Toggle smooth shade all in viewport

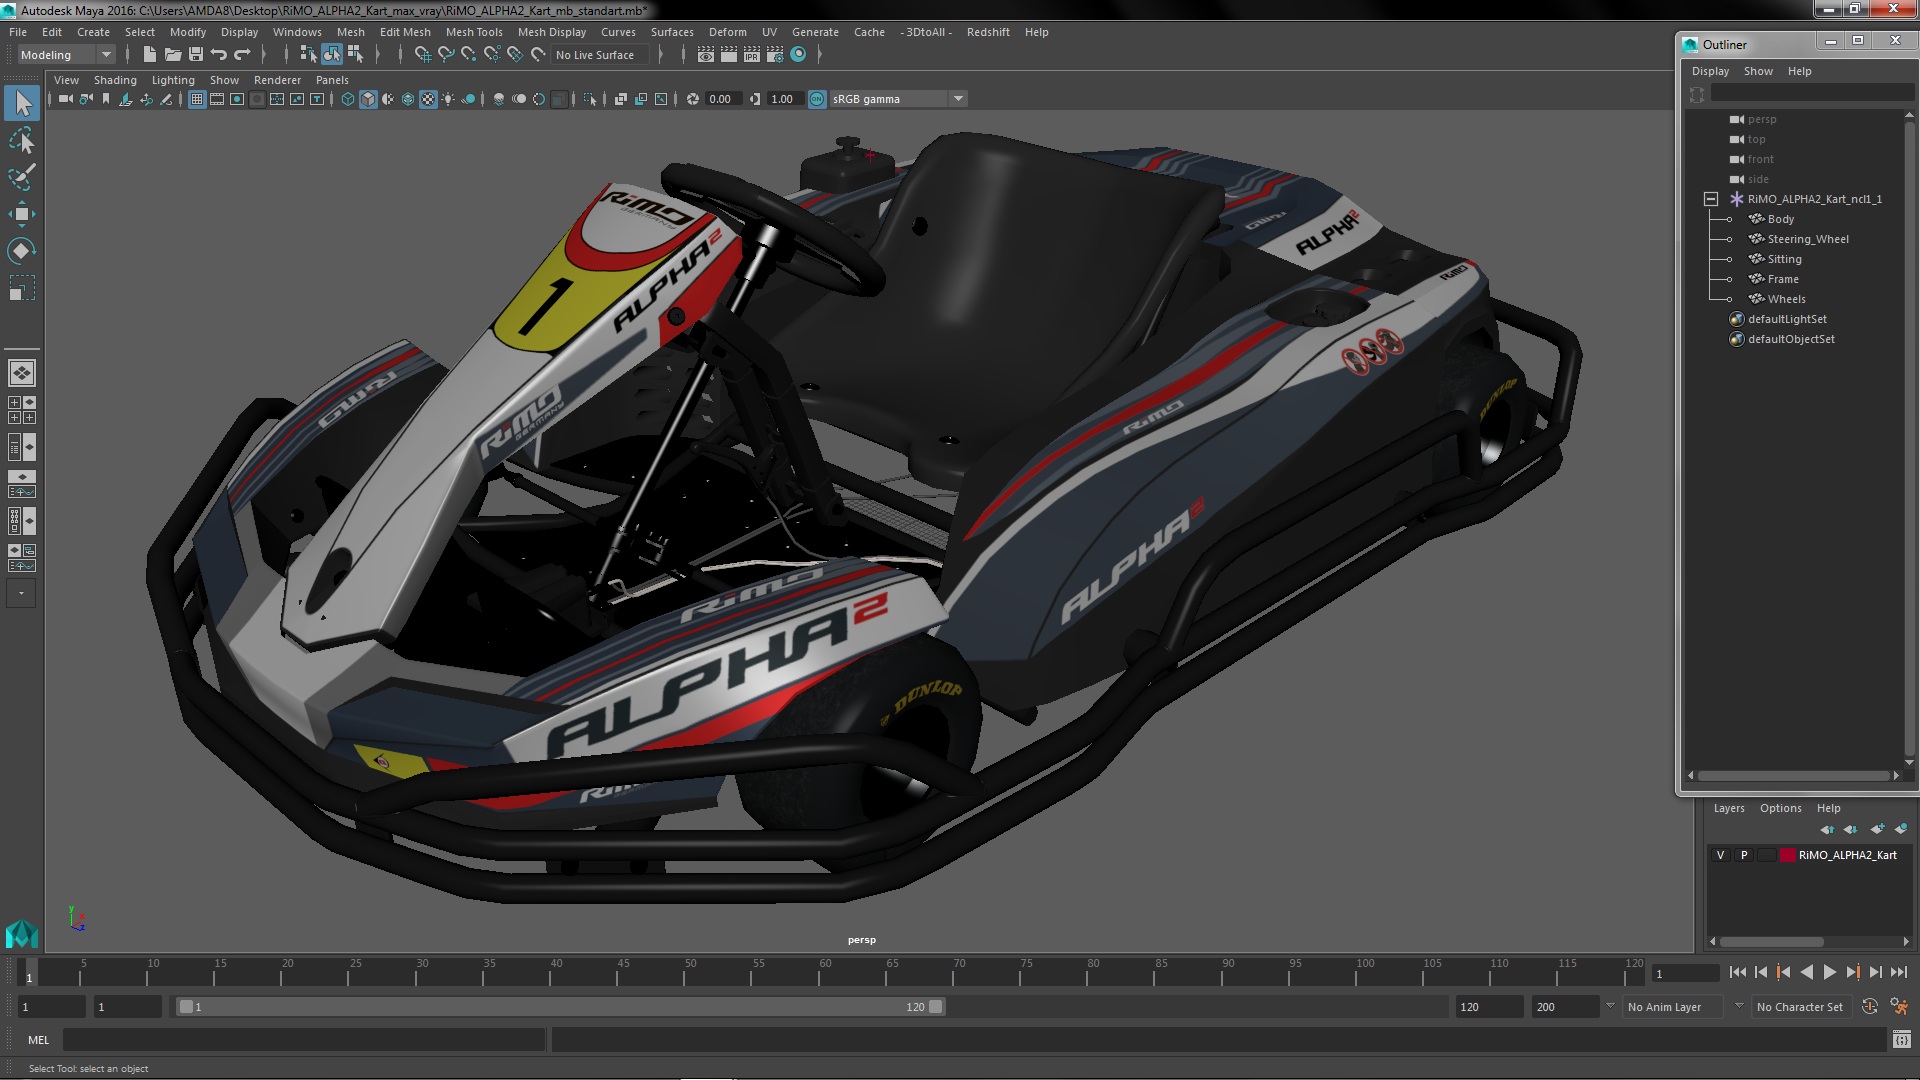[x=368, y=99]
